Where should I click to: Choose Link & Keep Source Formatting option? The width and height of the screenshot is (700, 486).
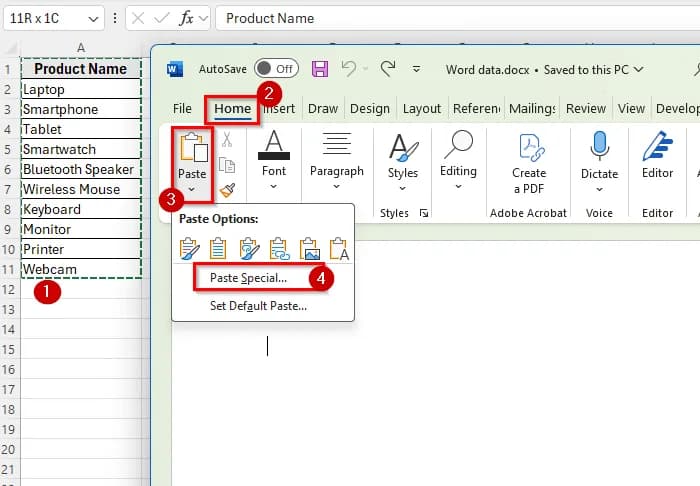pos(249,248)
